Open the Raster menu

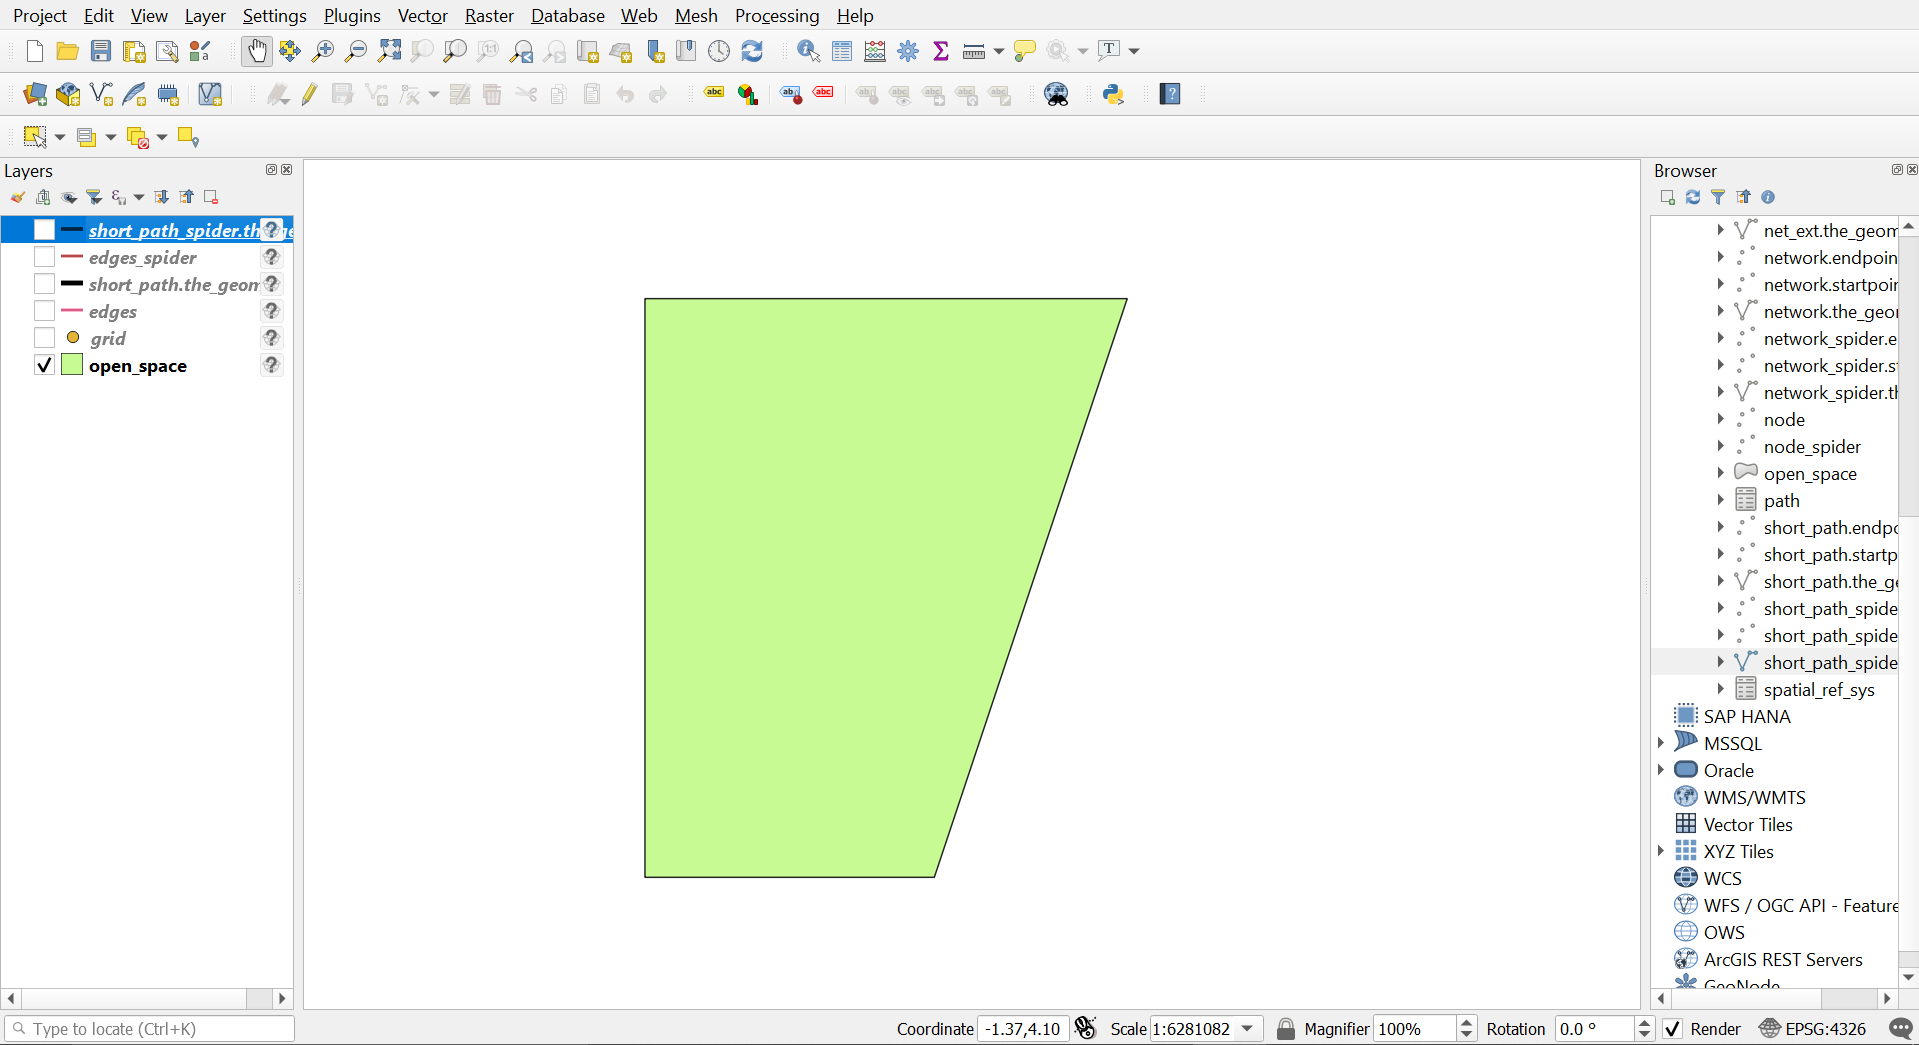(489, 16)
